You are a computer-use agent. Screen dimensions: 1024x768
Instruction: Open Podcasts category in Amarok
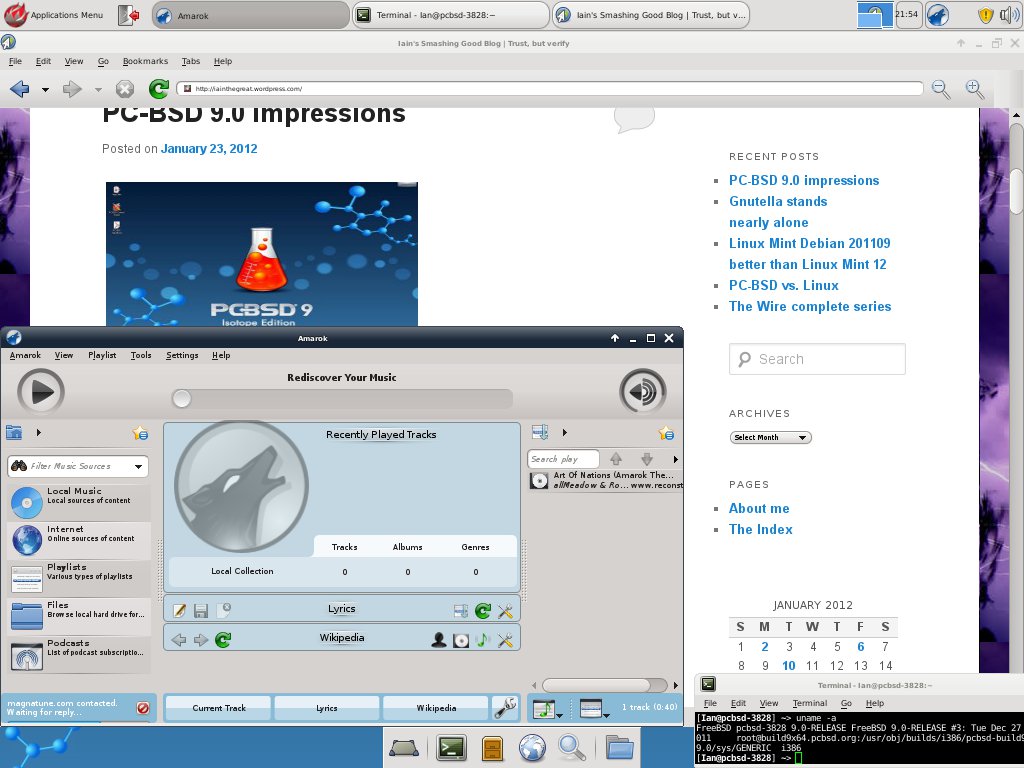tap(79, 654)
